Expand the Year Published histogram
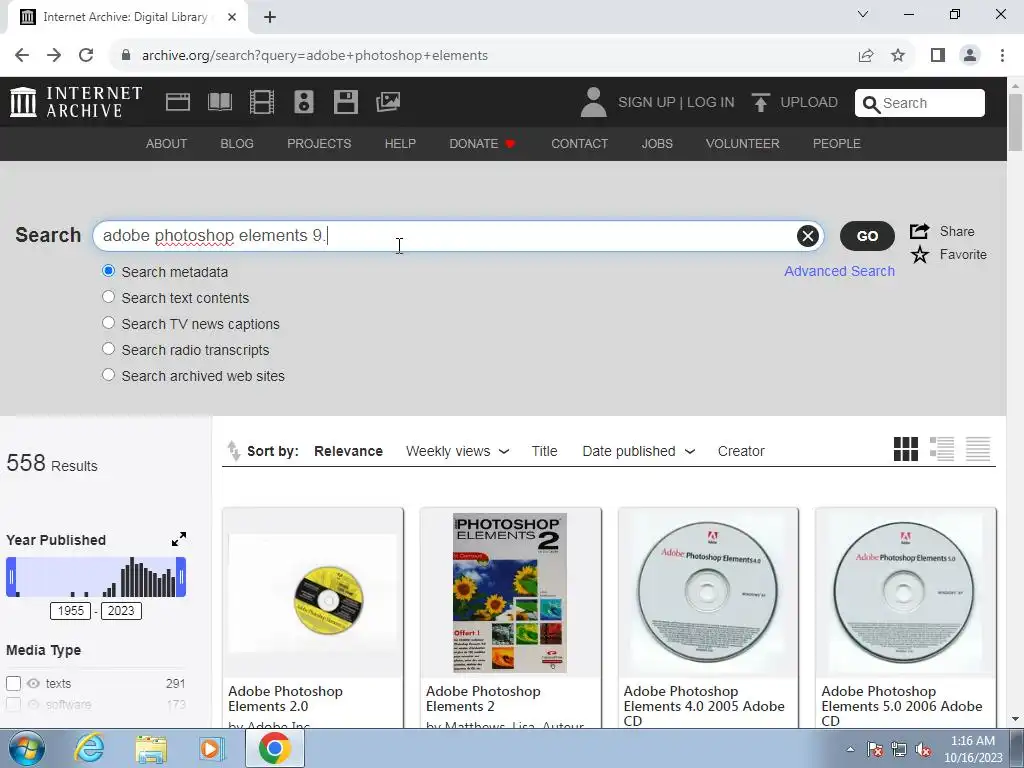This screenshot has height=768, width=1024. click(x=179, y=539)
